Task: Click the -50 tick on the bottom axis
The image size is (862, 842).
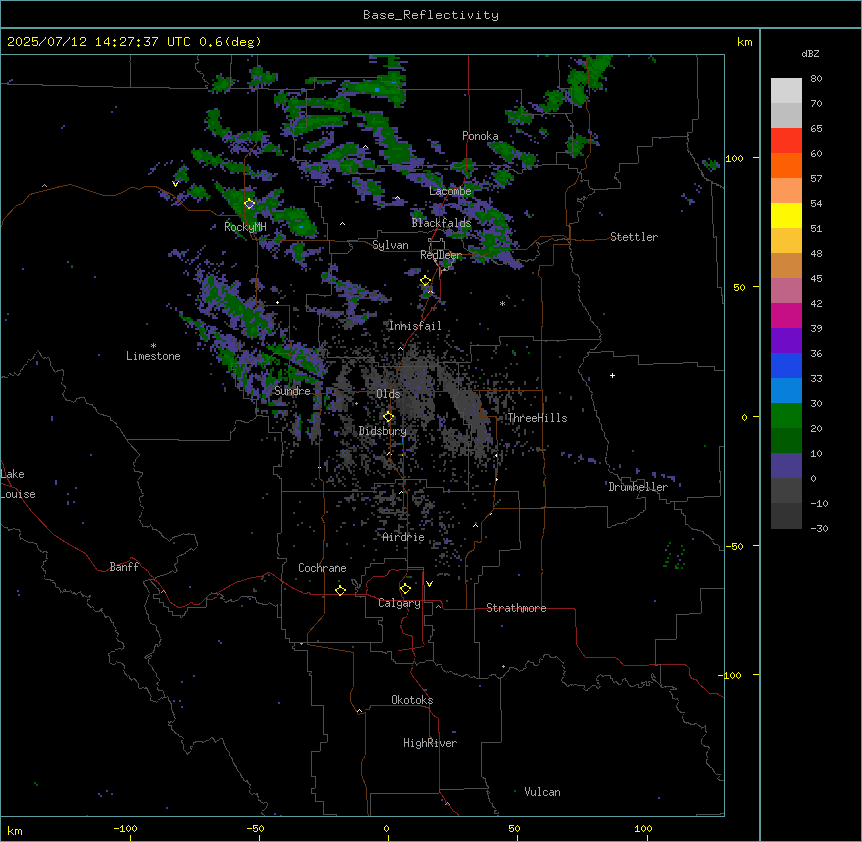Action: pos(256,828)
